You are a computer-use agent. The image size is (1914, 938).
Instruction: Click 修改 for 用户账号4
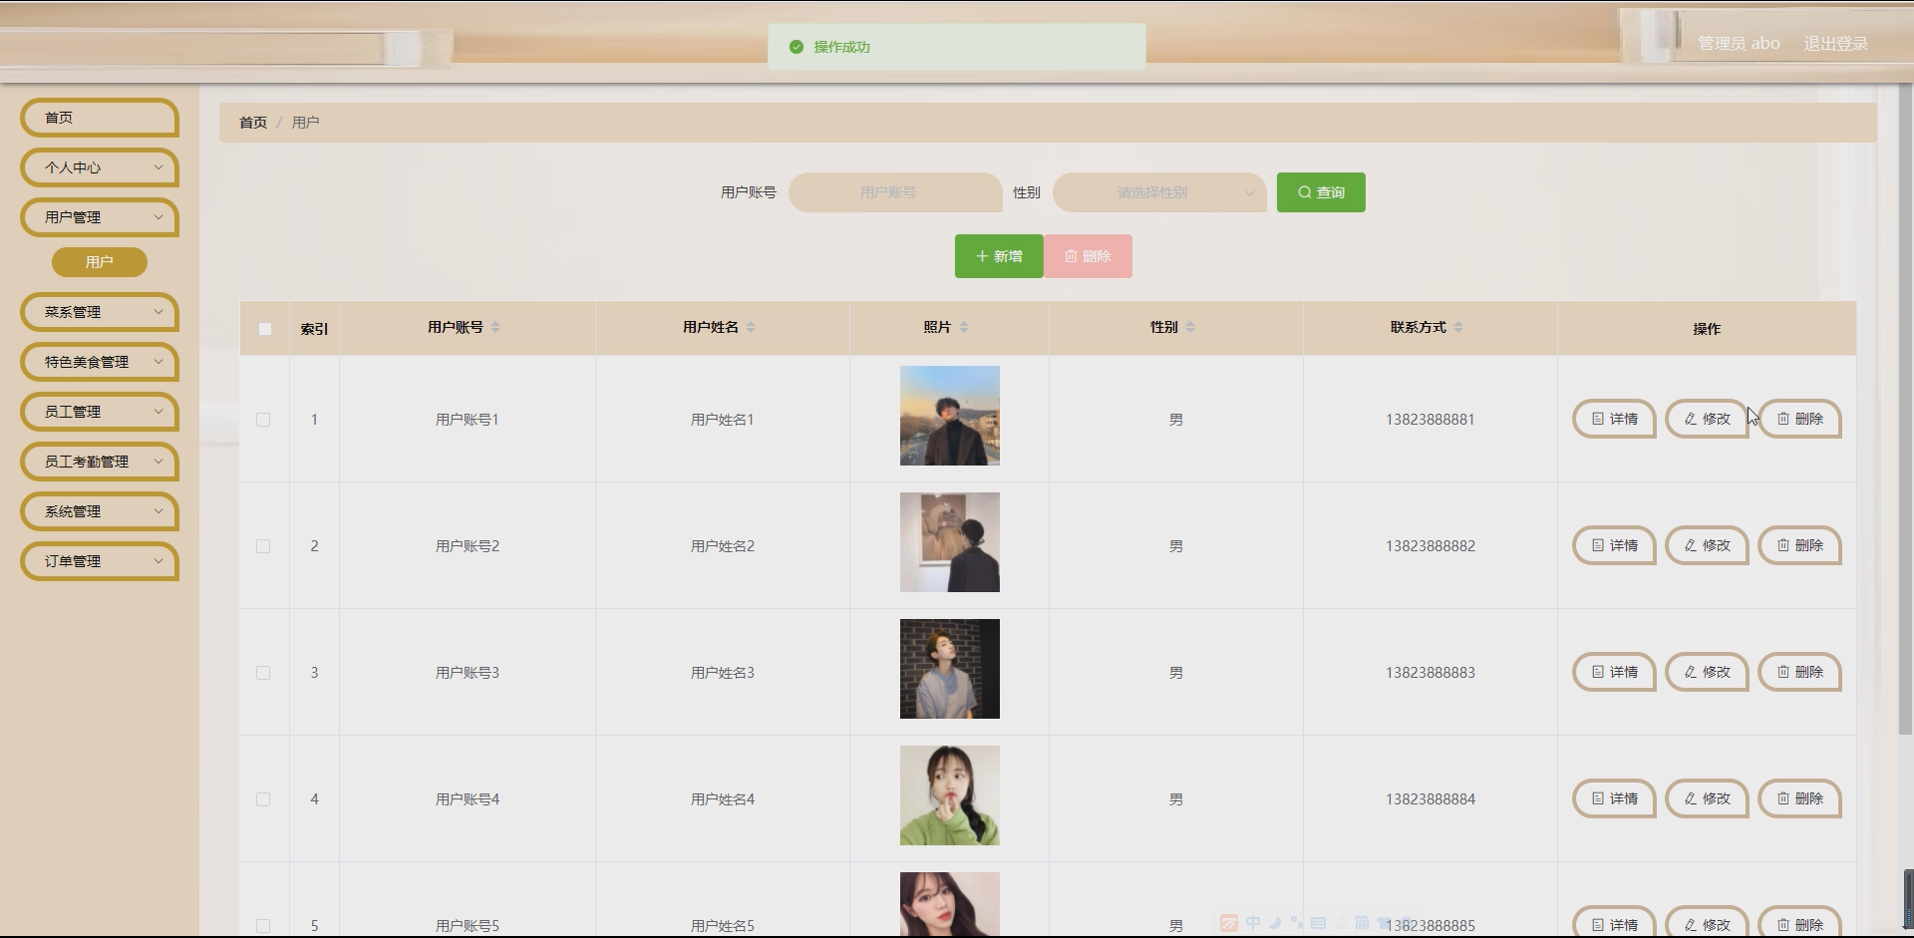1707,799
